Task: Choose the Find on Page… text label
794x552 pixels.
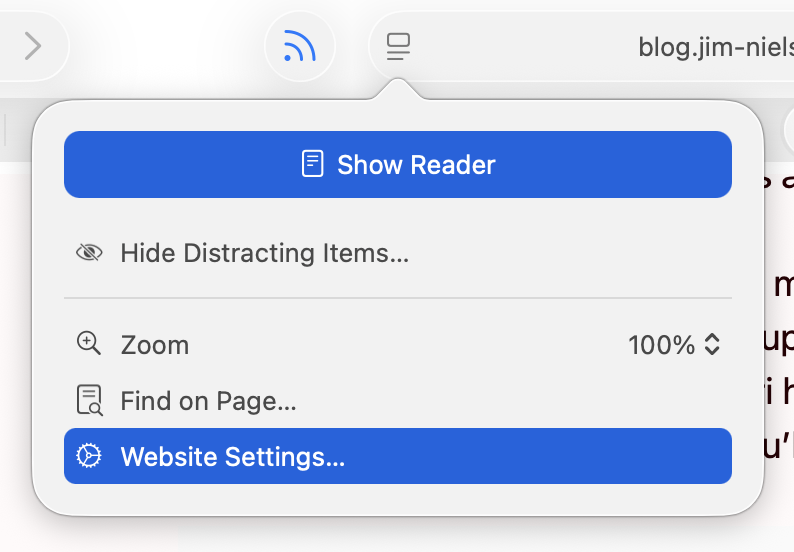Action: tap(208, 401)
